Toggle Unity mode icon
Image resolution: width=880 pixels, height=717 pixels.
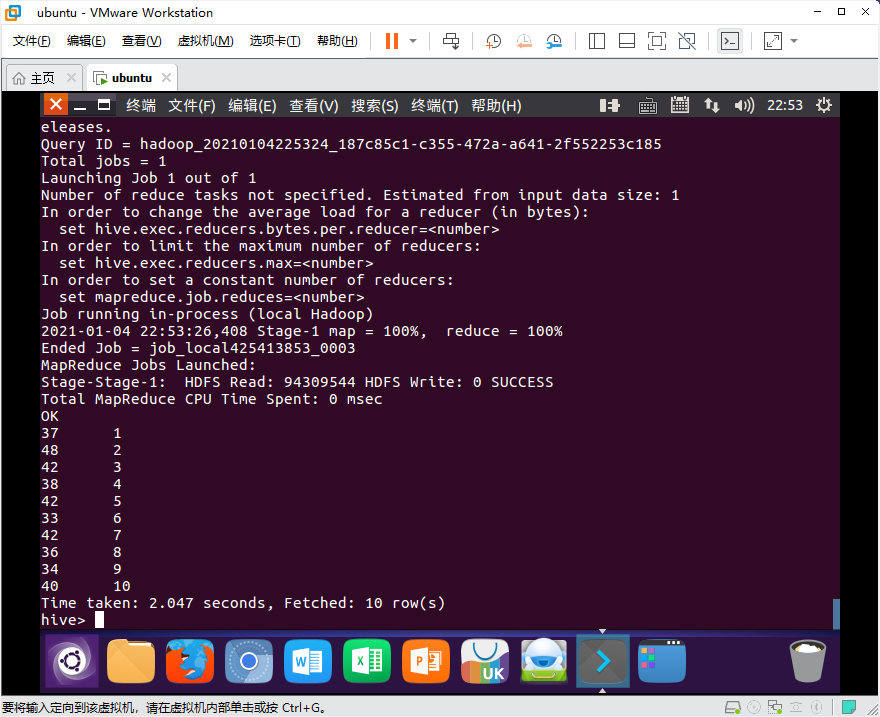tap(687, 41)
